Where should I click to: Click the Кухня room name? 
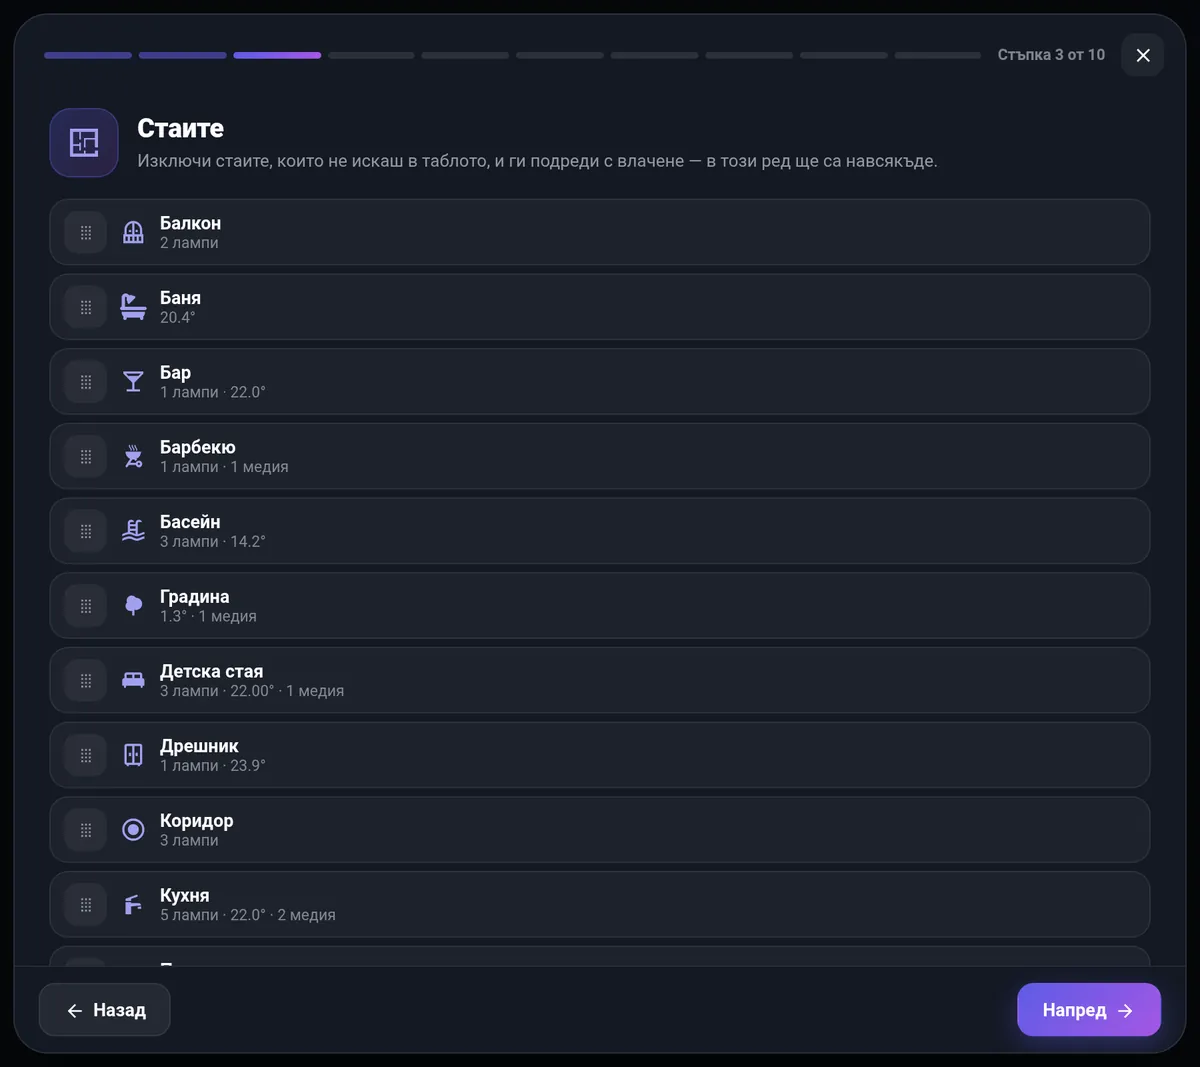tap(185, 895)
